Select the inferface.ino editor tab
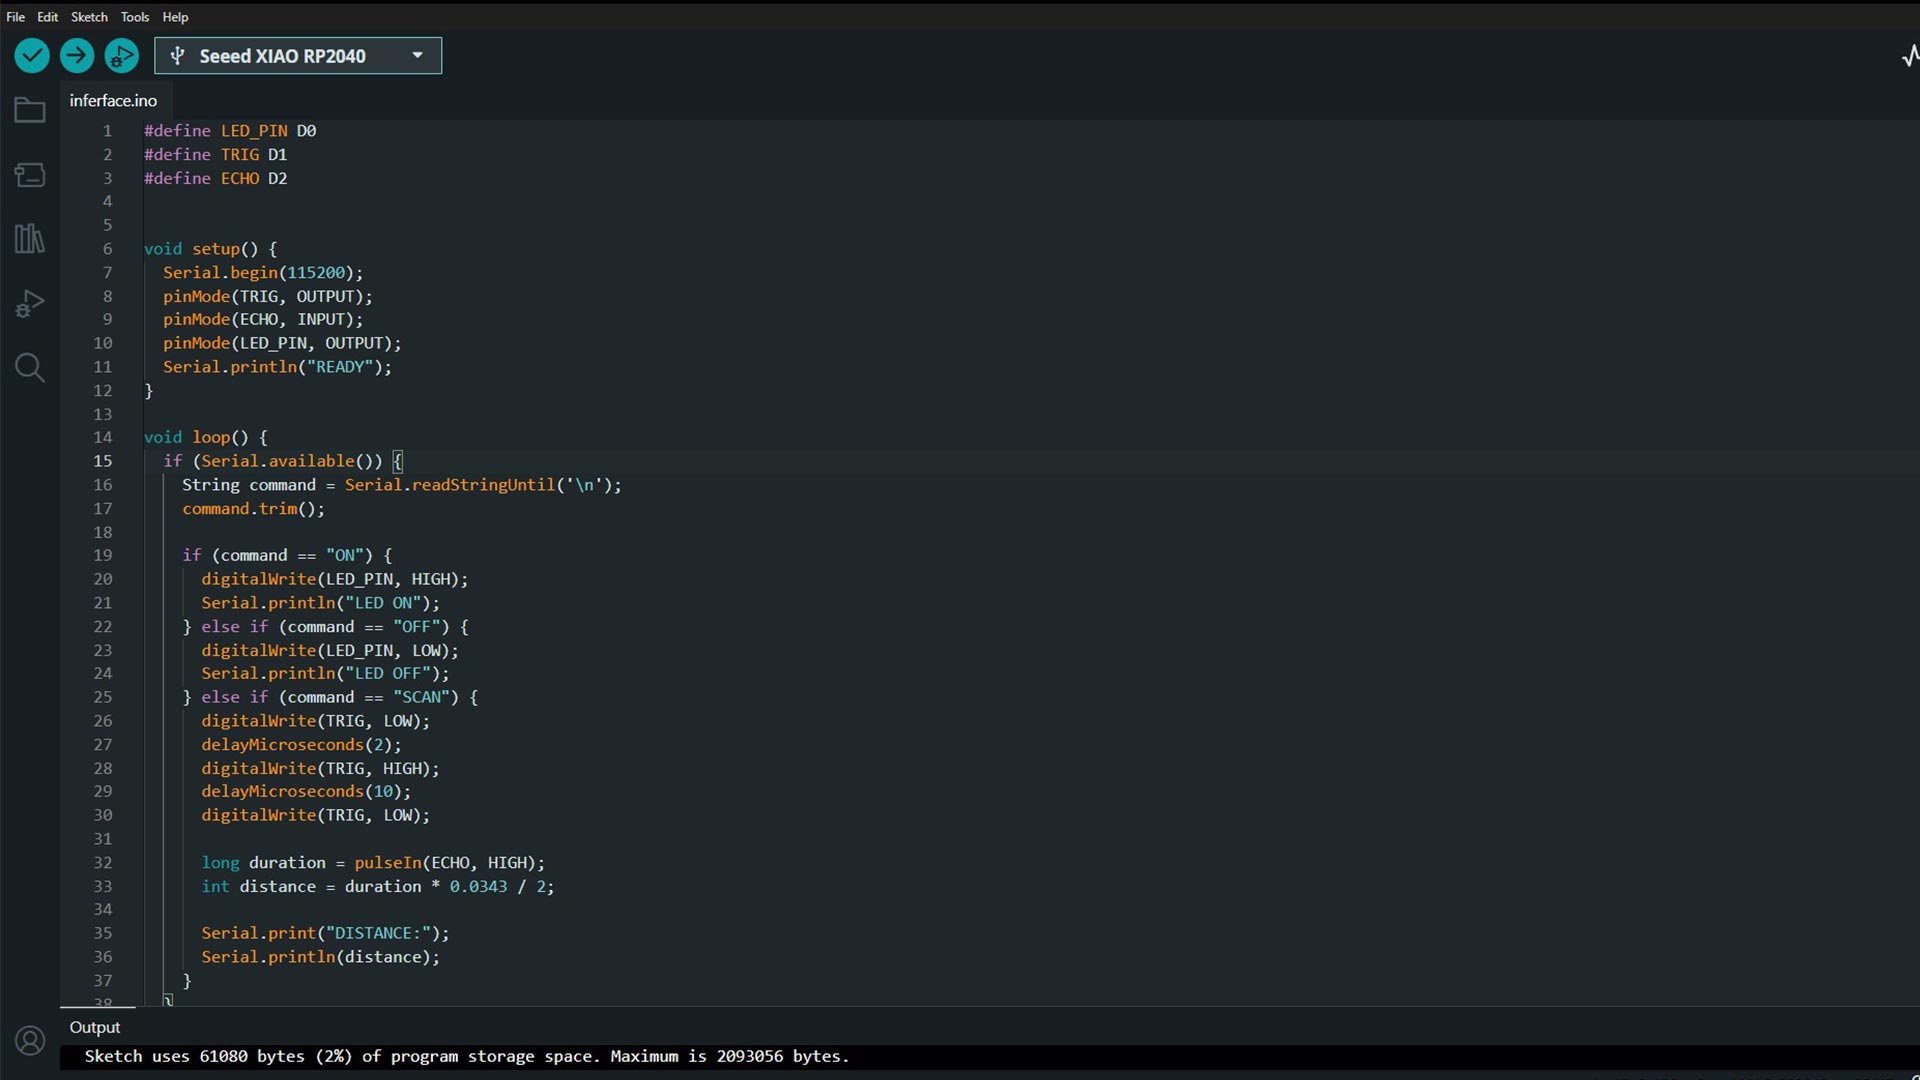 pos(114,101)
